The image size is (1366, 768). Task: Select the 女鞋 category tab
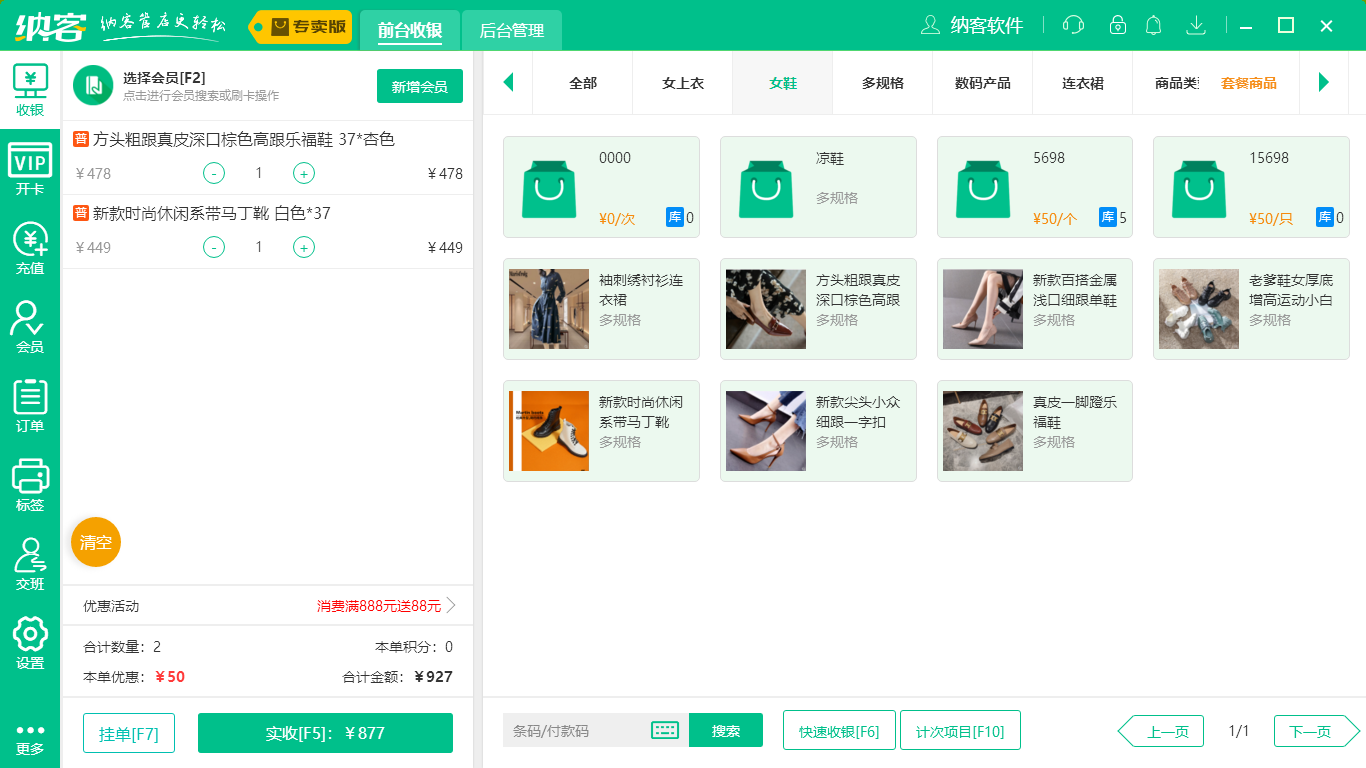[783, 83]
